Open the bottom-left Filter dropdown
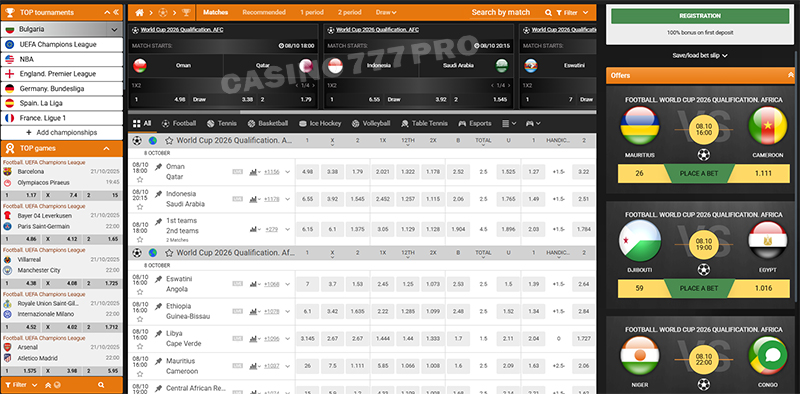 pos(21,385)
